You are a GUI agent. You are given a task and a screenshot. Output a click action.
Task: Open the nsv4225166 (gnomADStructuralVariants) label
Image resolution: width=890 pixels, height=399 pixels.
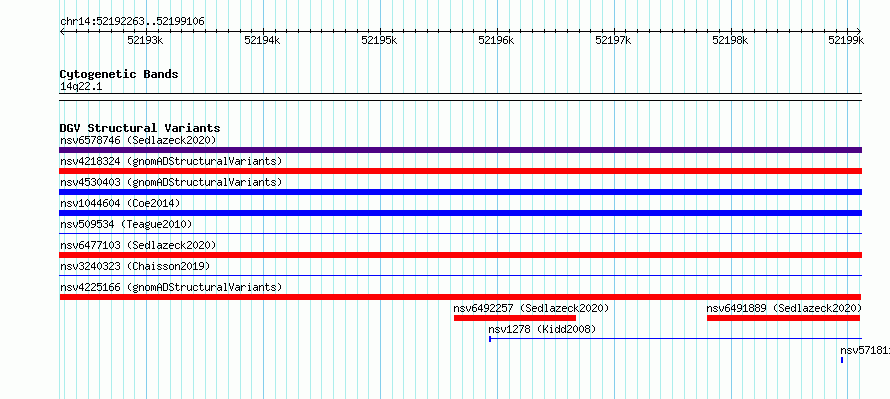(171, 287)
